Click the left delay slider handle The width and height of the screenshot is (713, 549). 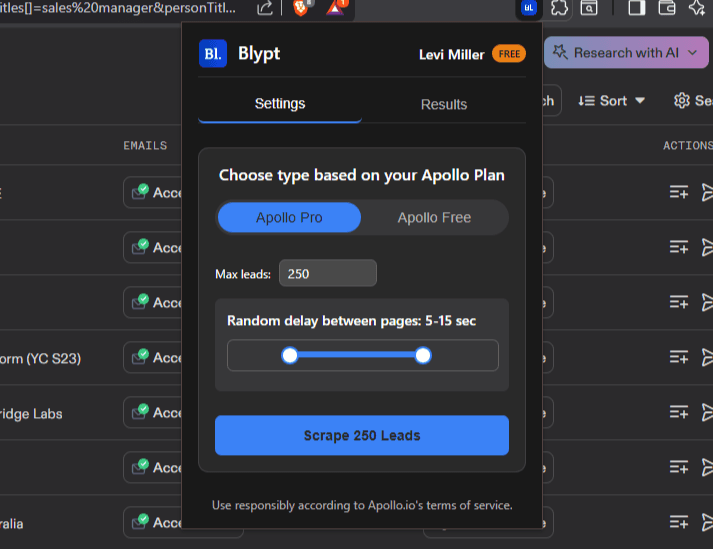pyautogui.click(x=290, y=355)
